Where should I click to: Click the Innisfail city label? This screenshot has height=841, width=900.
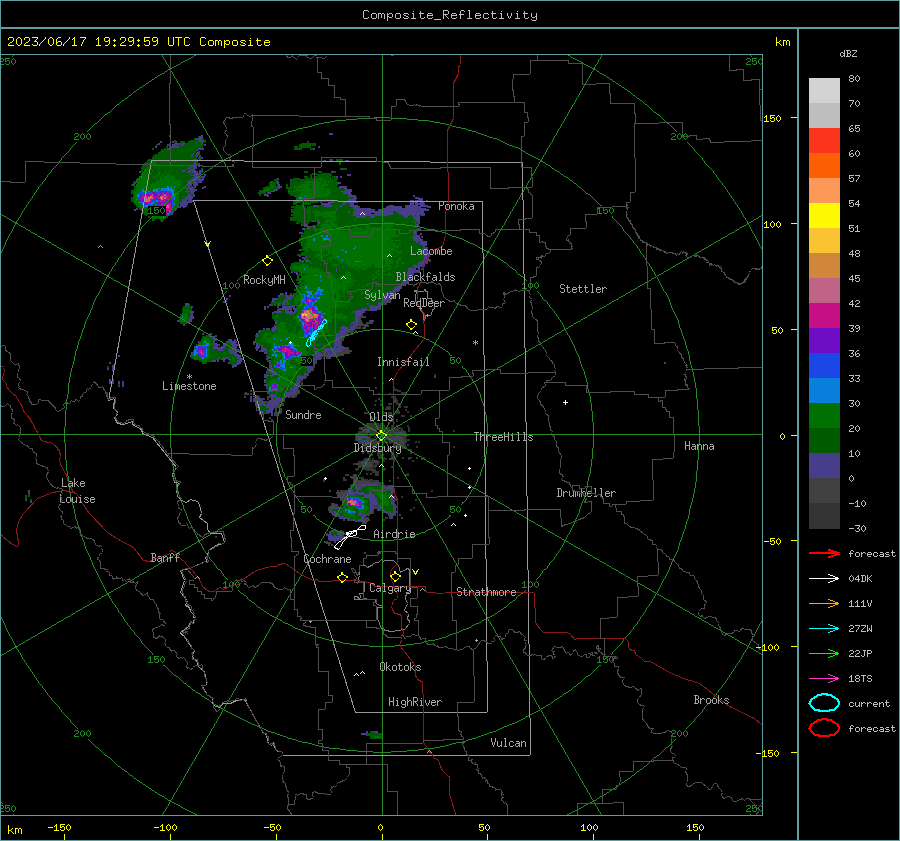(x=403, y=362)
